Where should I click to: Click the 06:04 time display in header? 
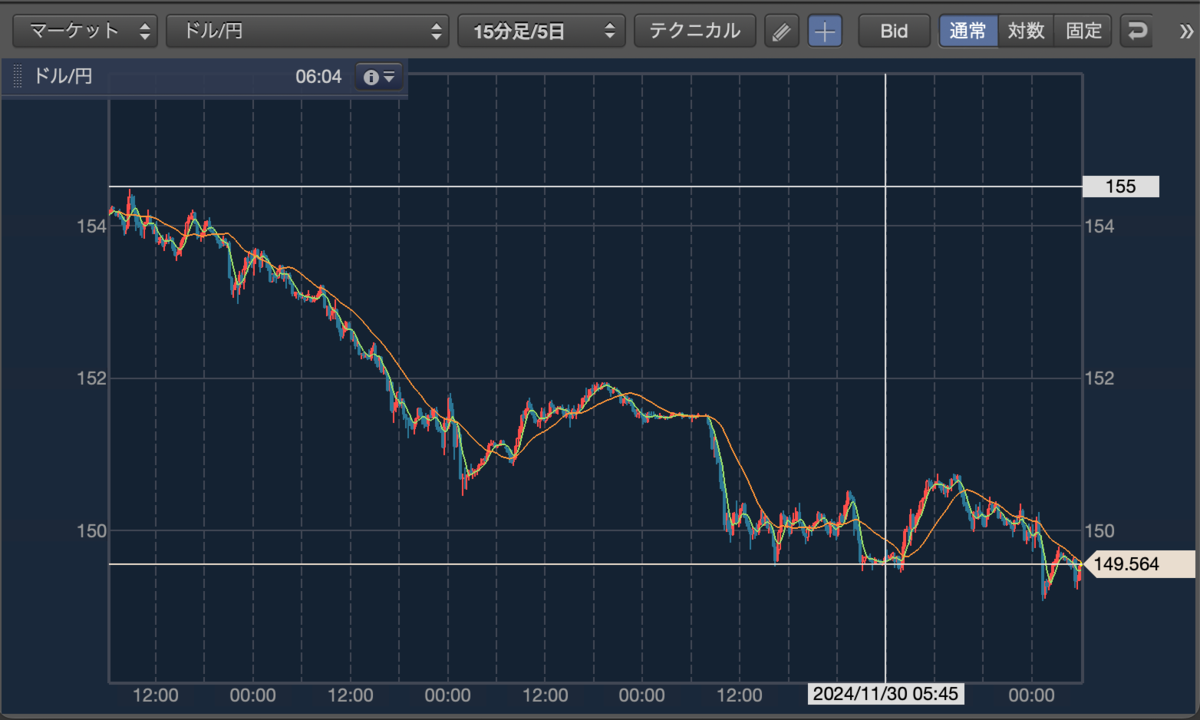(319, 77)
